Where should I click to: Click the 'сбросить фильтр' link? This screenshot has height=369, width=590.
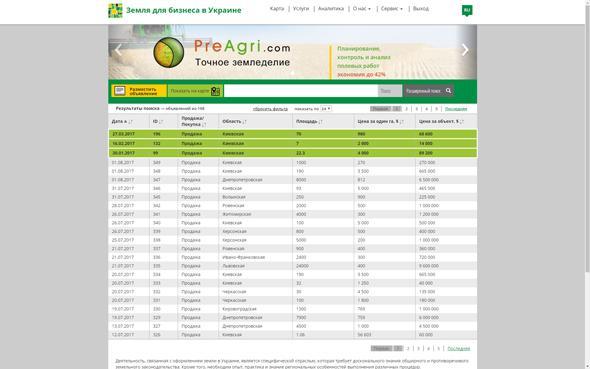tap(270, 109)
